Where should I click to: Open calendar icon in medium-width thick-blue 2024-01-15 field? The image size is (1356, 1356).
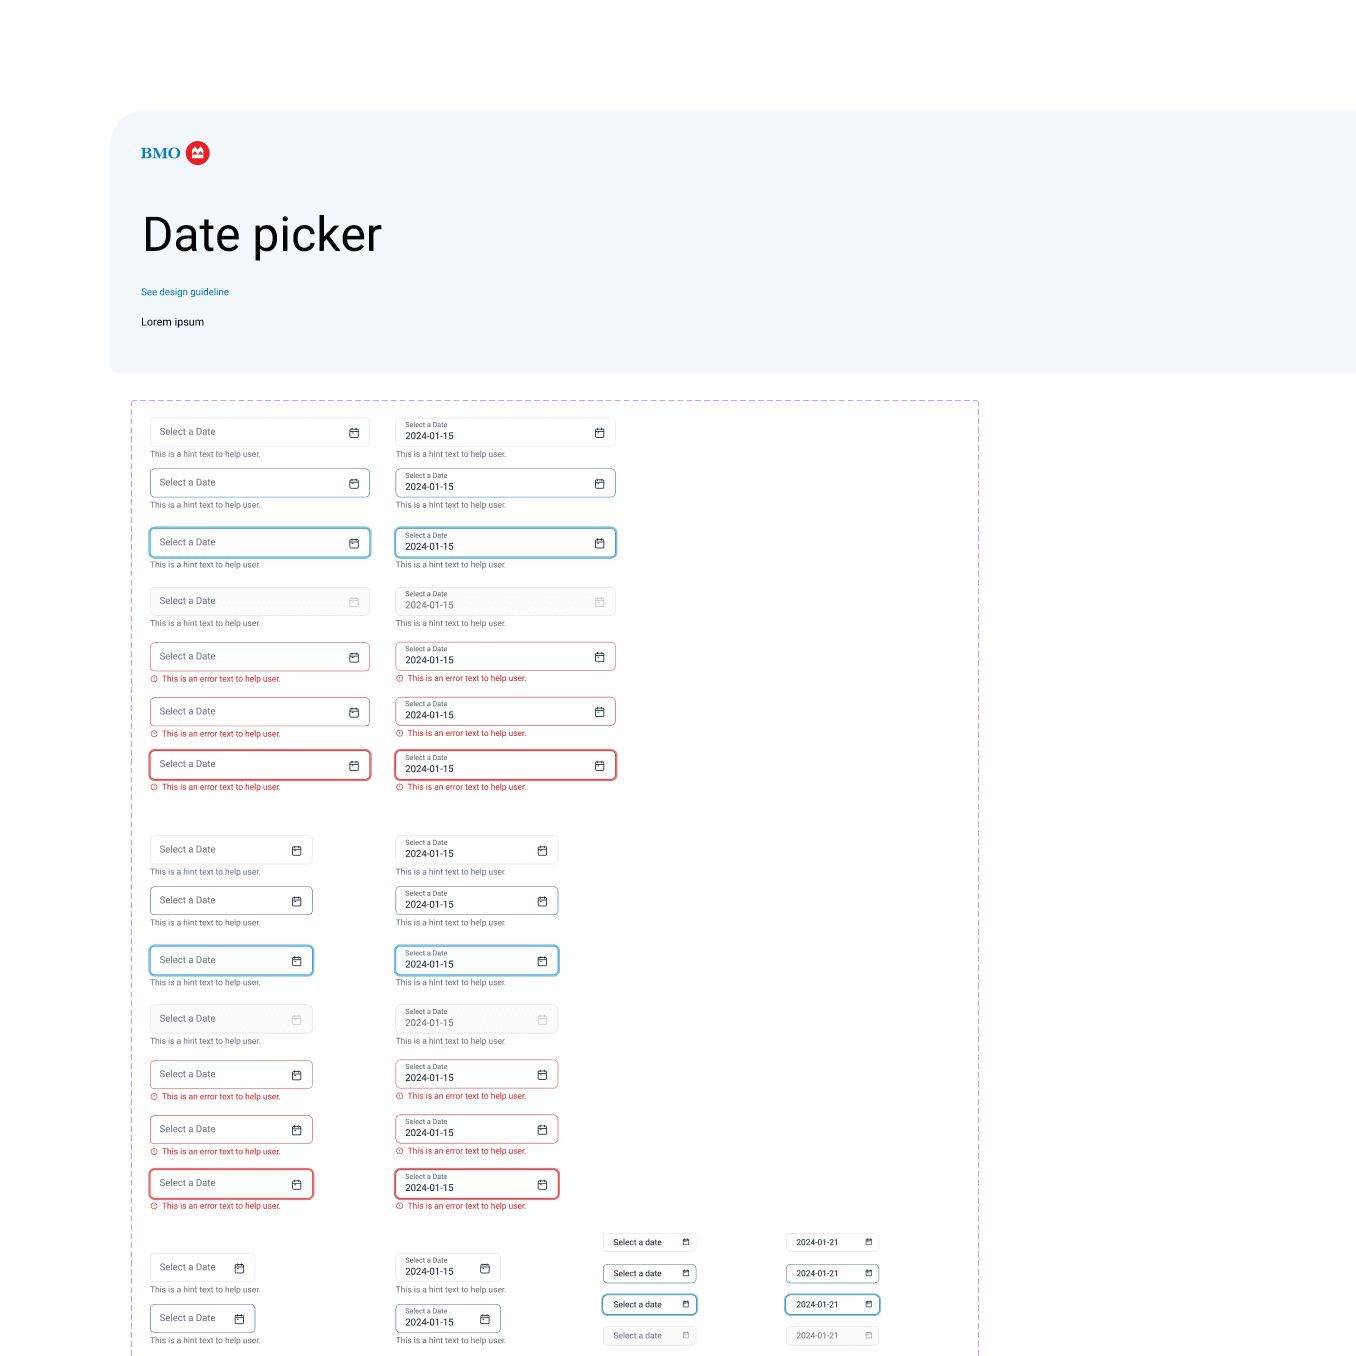(x=542, y=961)
